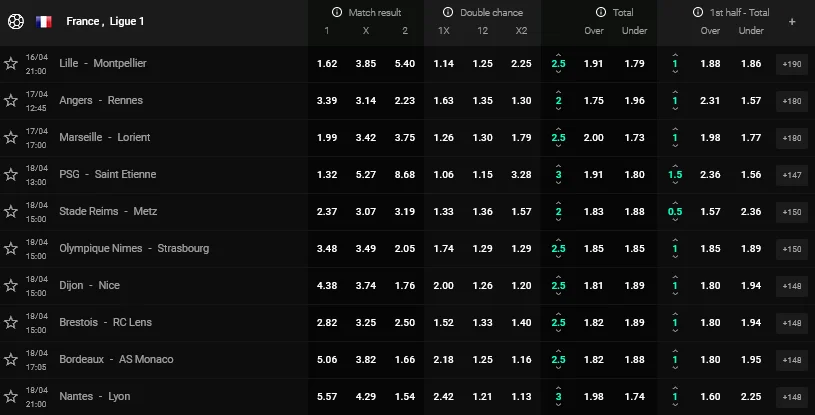
Task: Increase Total line 2.5 for Lille - Montpellier
Action: click(x=558, y=53)
